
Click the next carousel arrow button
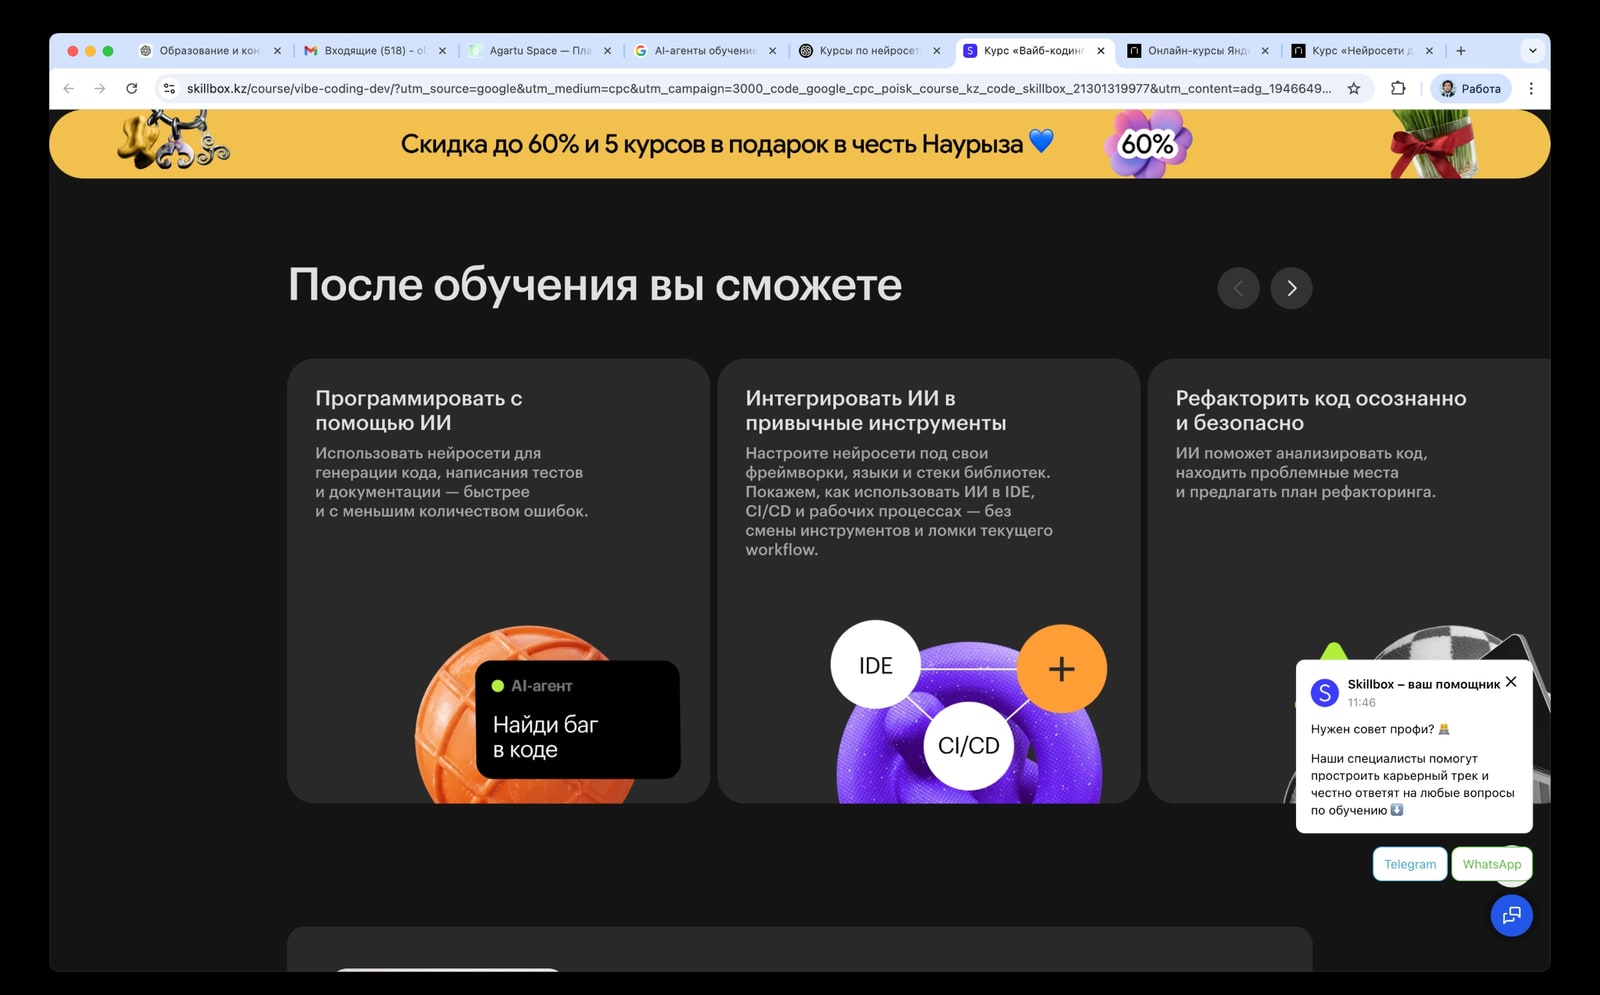click(x=1291, y=288)
